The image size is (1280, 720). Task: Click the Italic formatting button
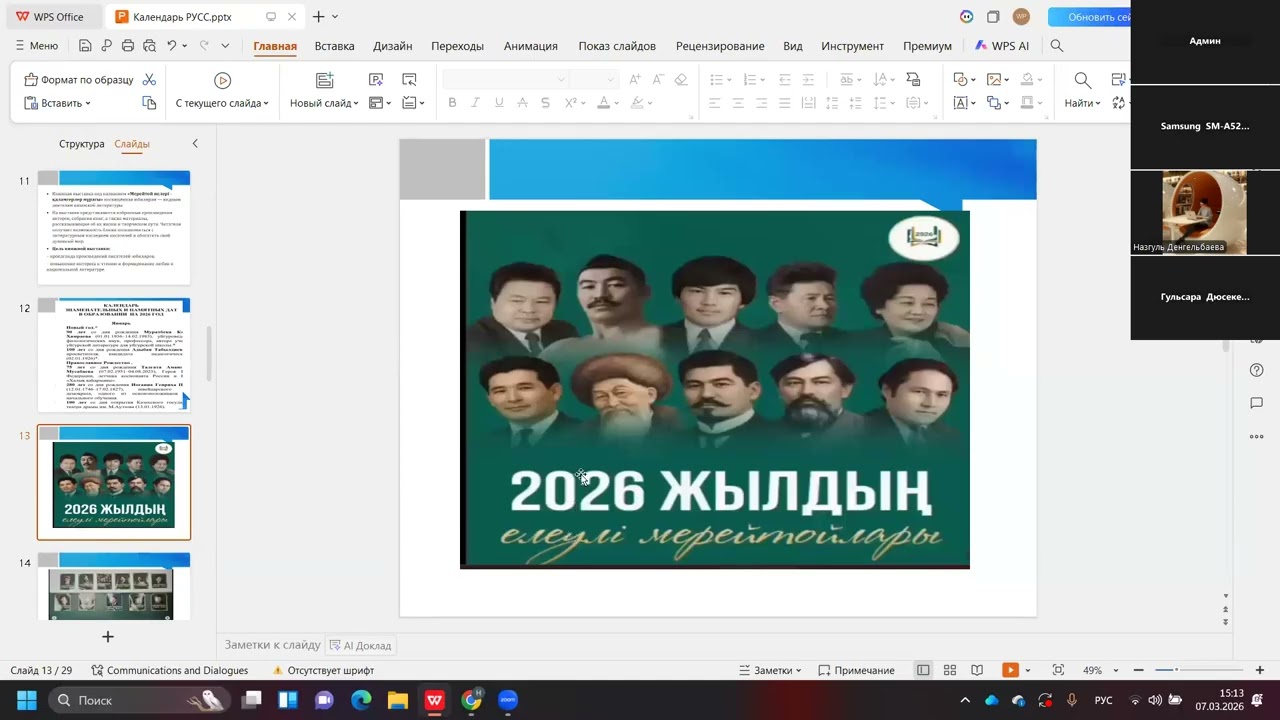[475, 103]
